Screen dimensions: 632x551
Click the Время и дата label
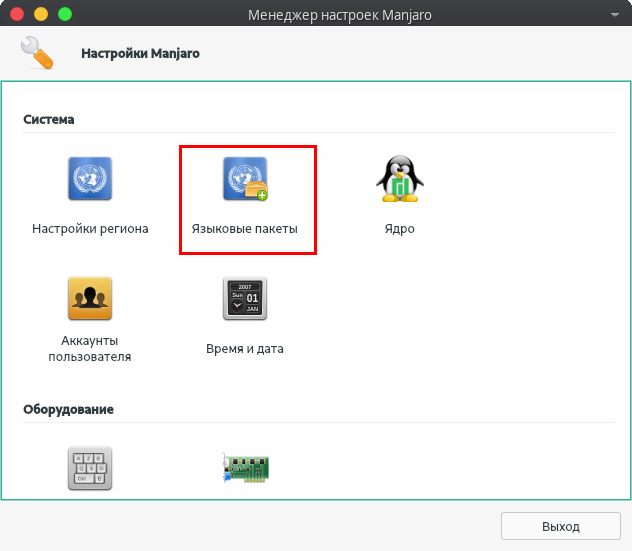(245, 349)
